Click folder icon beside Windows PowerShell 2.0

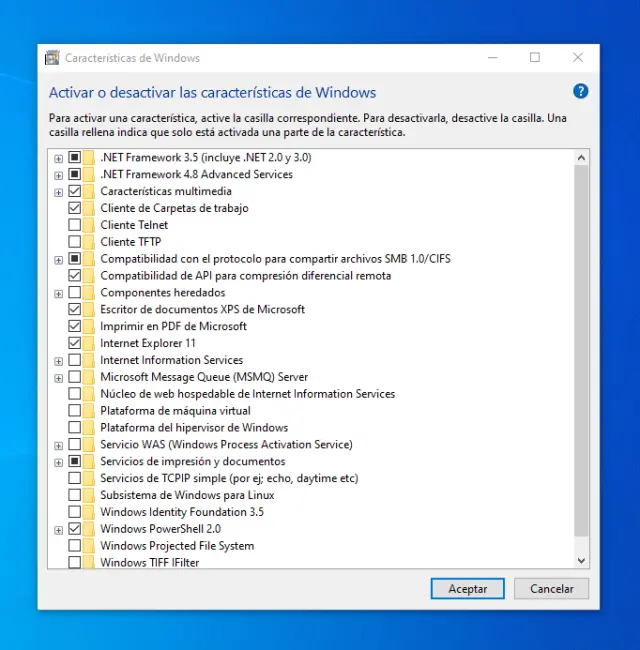89,529
